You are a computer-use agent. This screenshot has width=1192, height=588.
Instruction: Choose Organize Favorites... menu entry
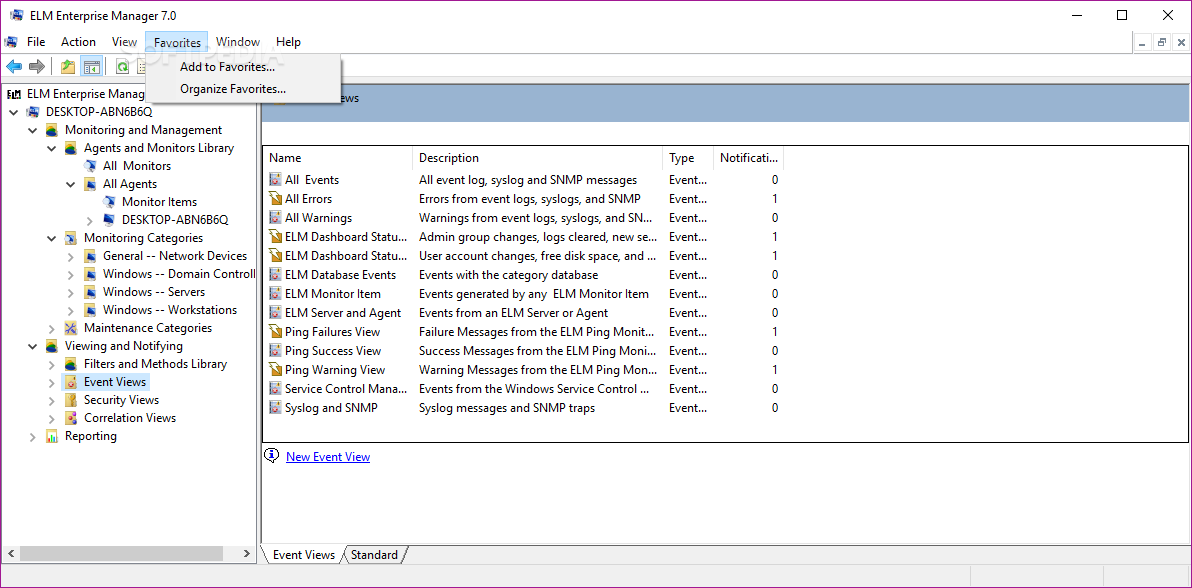click(x=243, y=89)
